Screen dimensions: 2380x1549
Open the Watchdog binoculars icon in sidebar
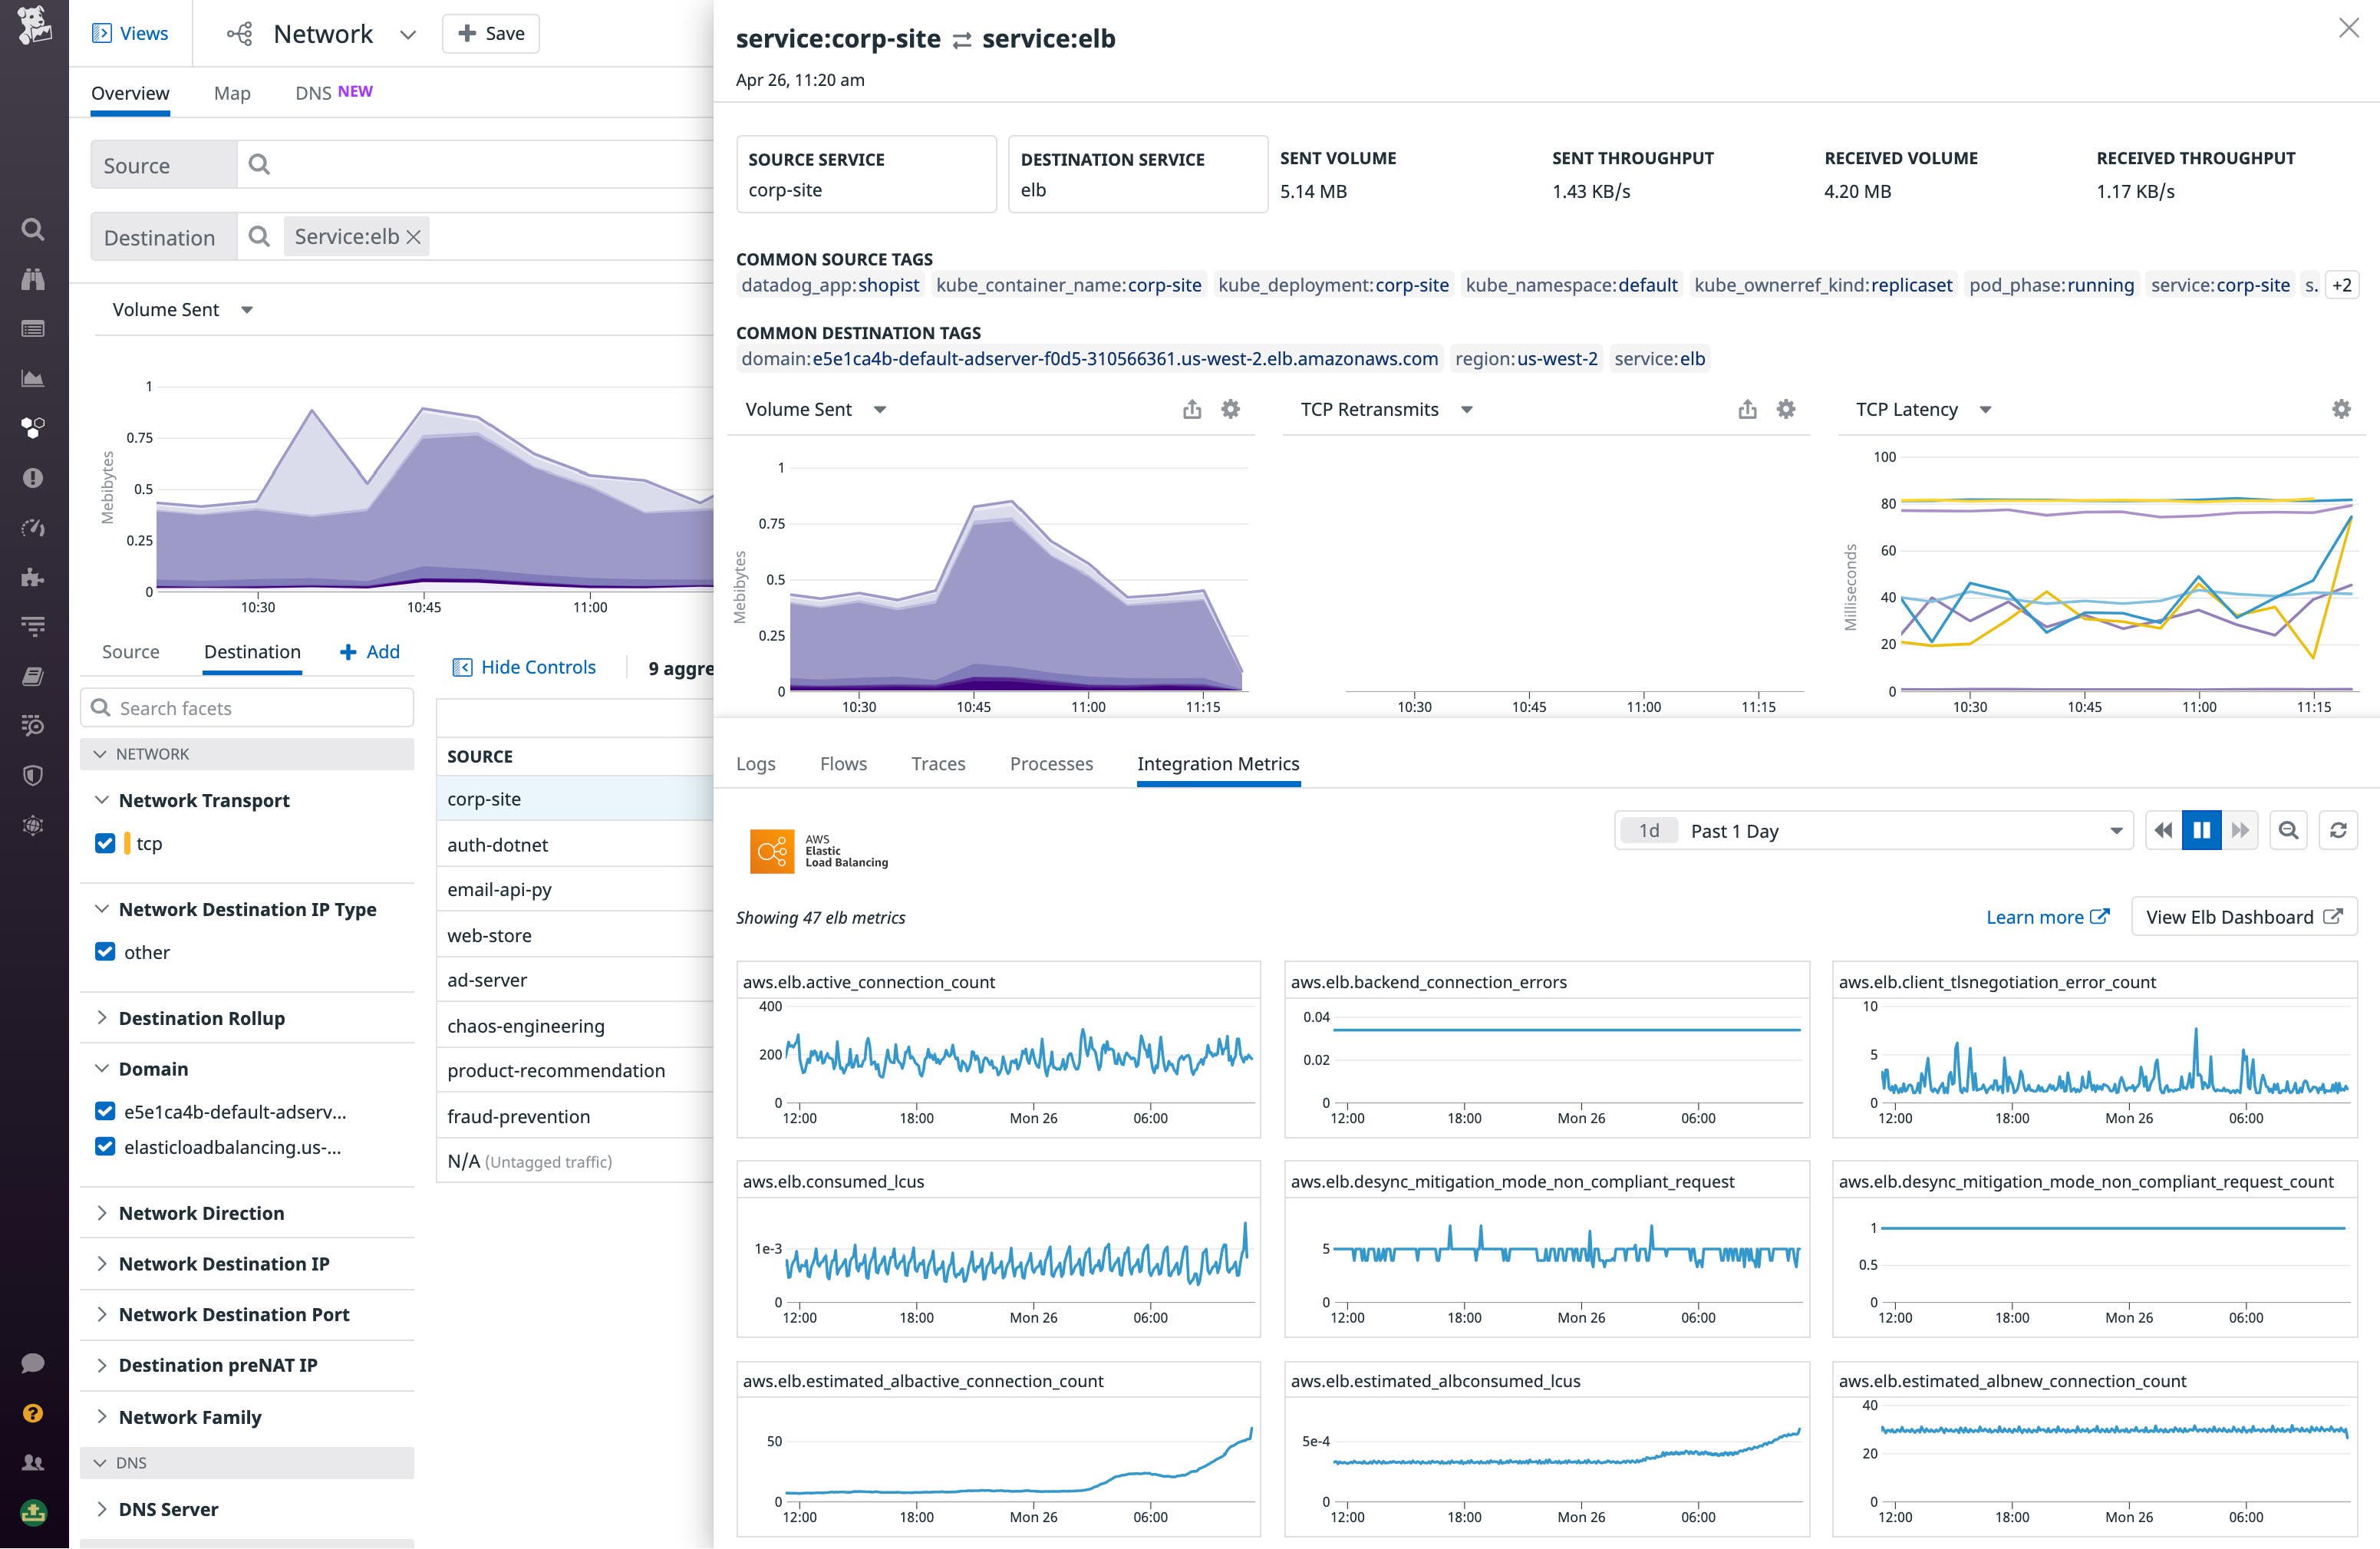[x=33, y=279]
